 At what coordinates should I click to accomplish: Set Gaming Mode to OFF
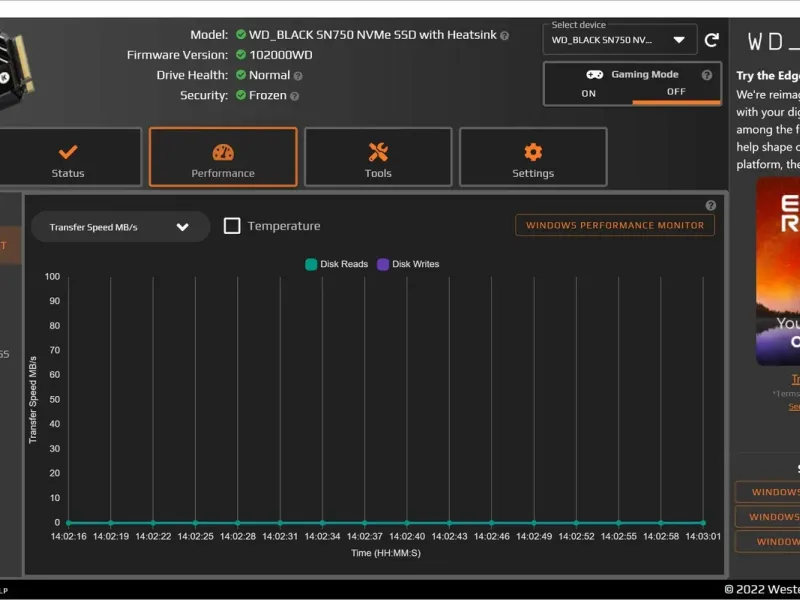pos(676,92)
